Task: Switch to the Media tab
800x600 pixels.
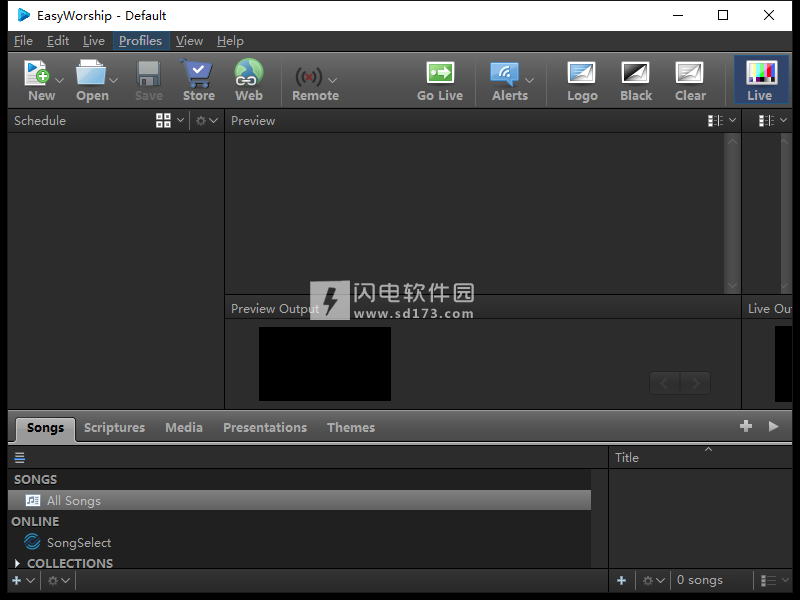Action: 184,428
